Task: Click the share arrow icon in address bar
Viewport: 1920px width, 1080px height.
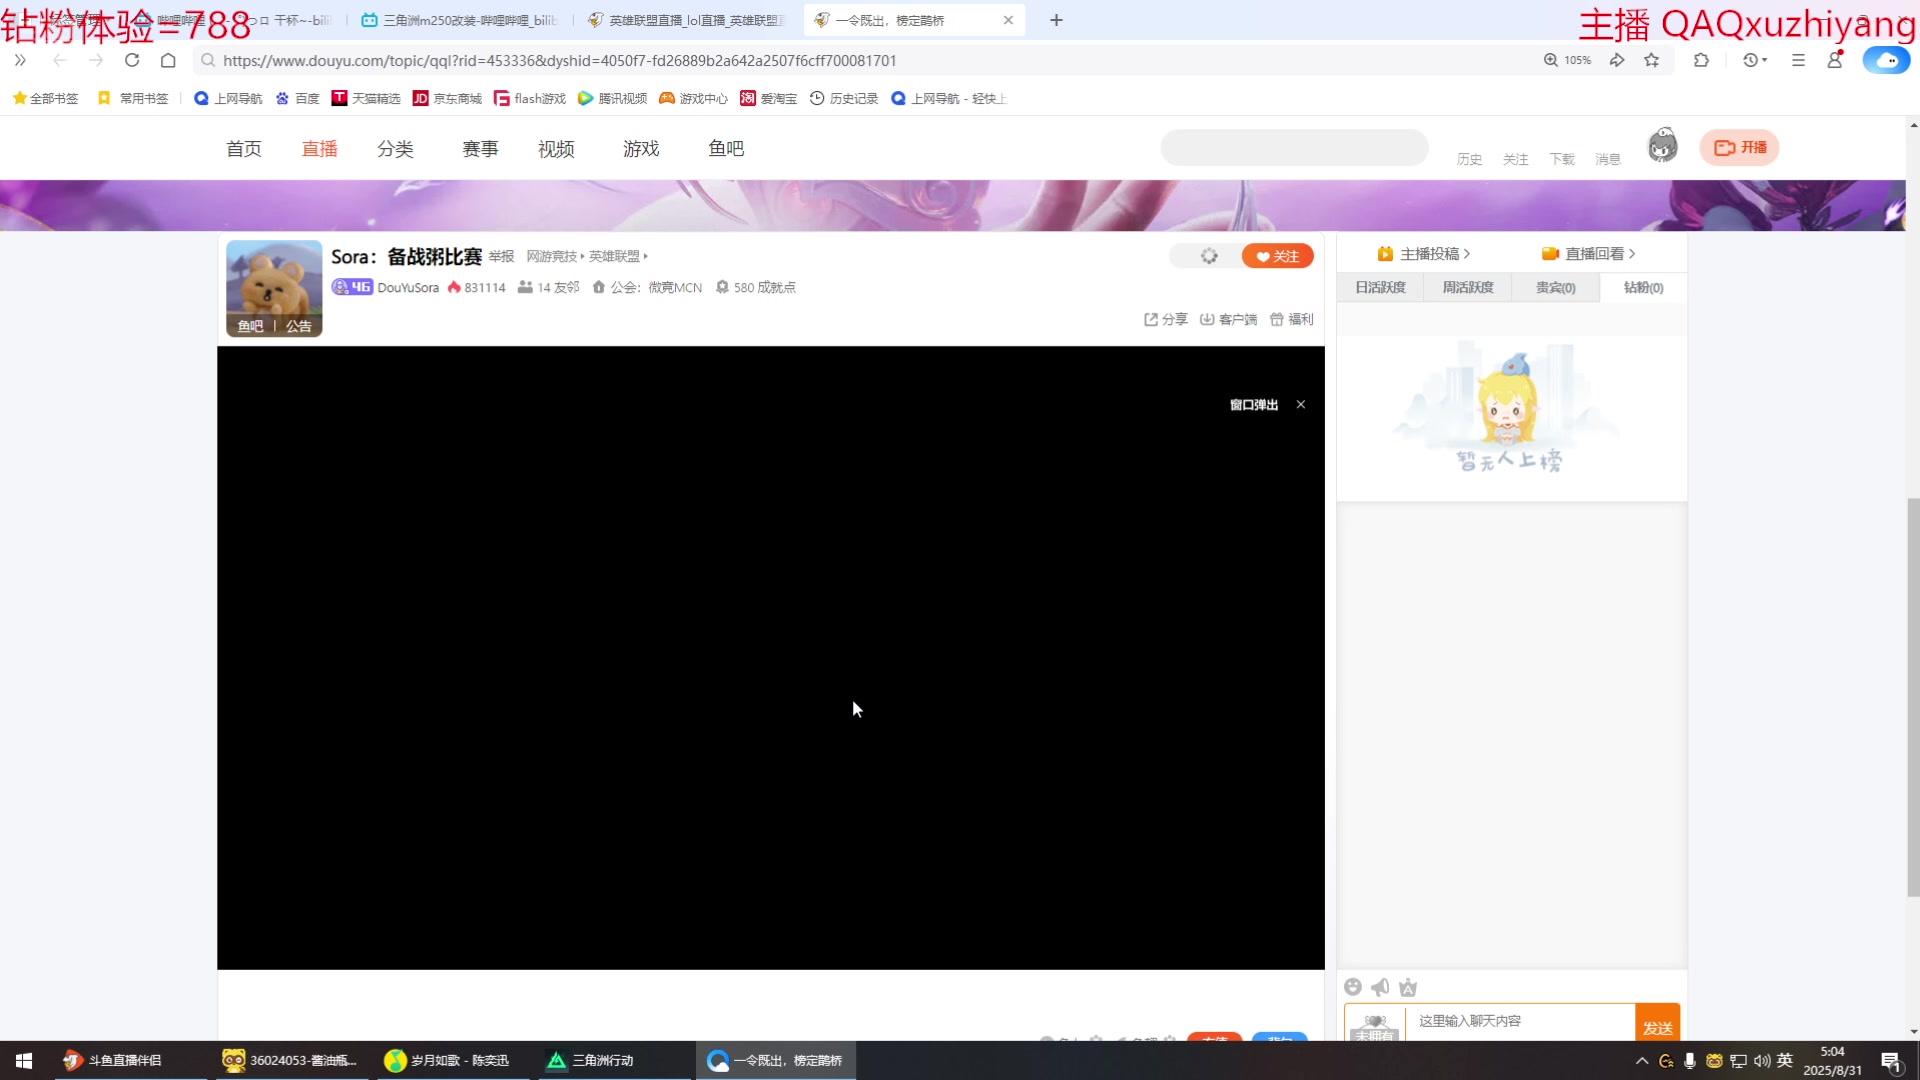Action: point(1617,60)
